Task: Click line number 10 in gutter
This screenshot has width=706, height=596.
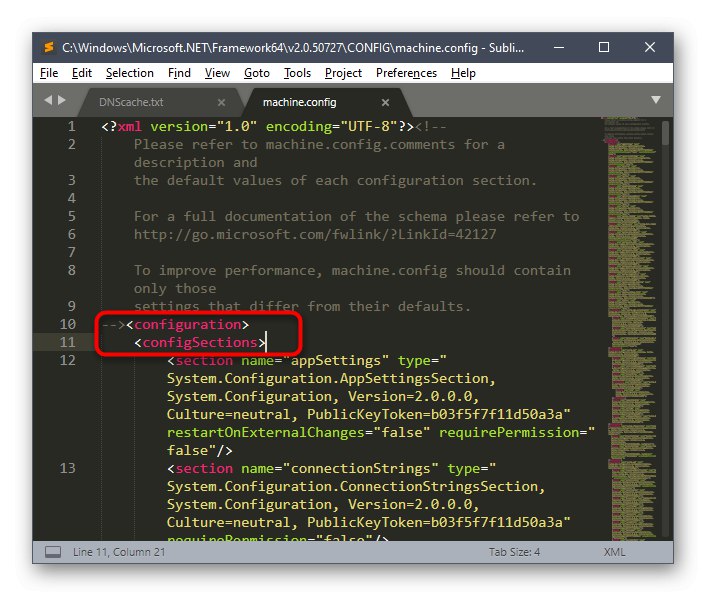Action: tap(68, 324)
